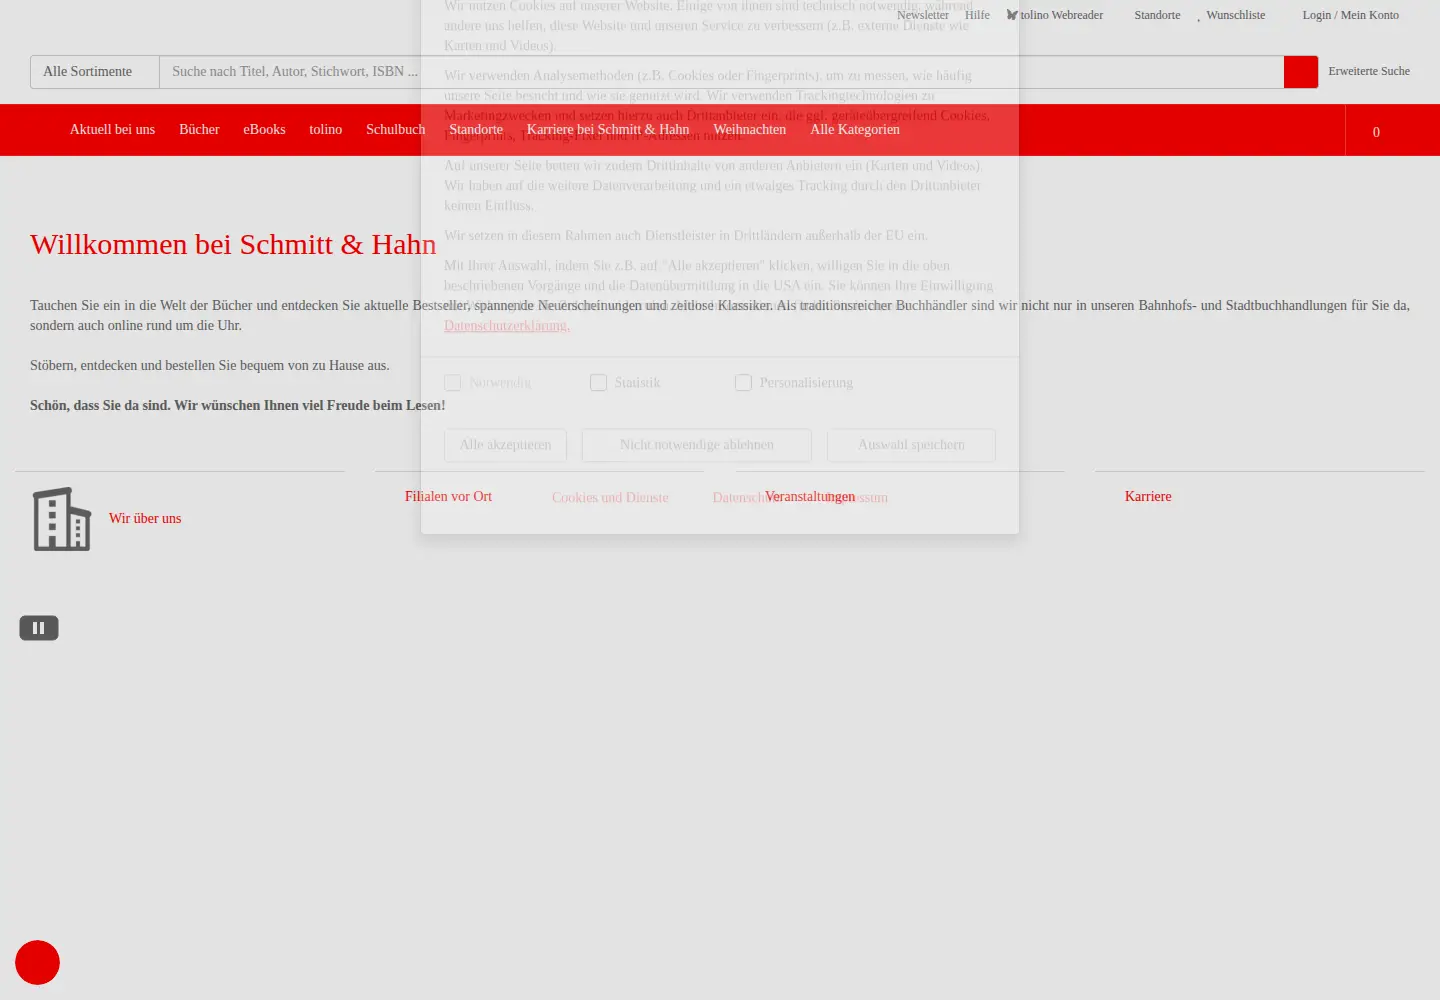Screen dimensions: 1440x1000
Task: Open Standorte in the red navigation bar
Action: coord(476,130)
